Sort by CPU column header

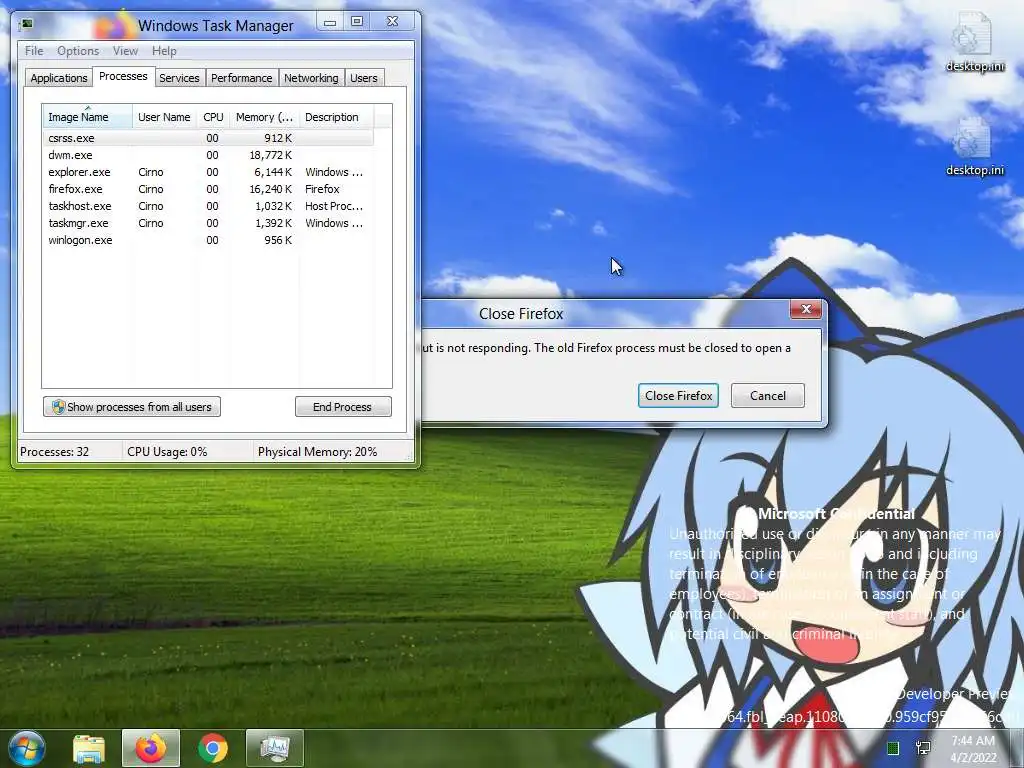tap(214, 117)
